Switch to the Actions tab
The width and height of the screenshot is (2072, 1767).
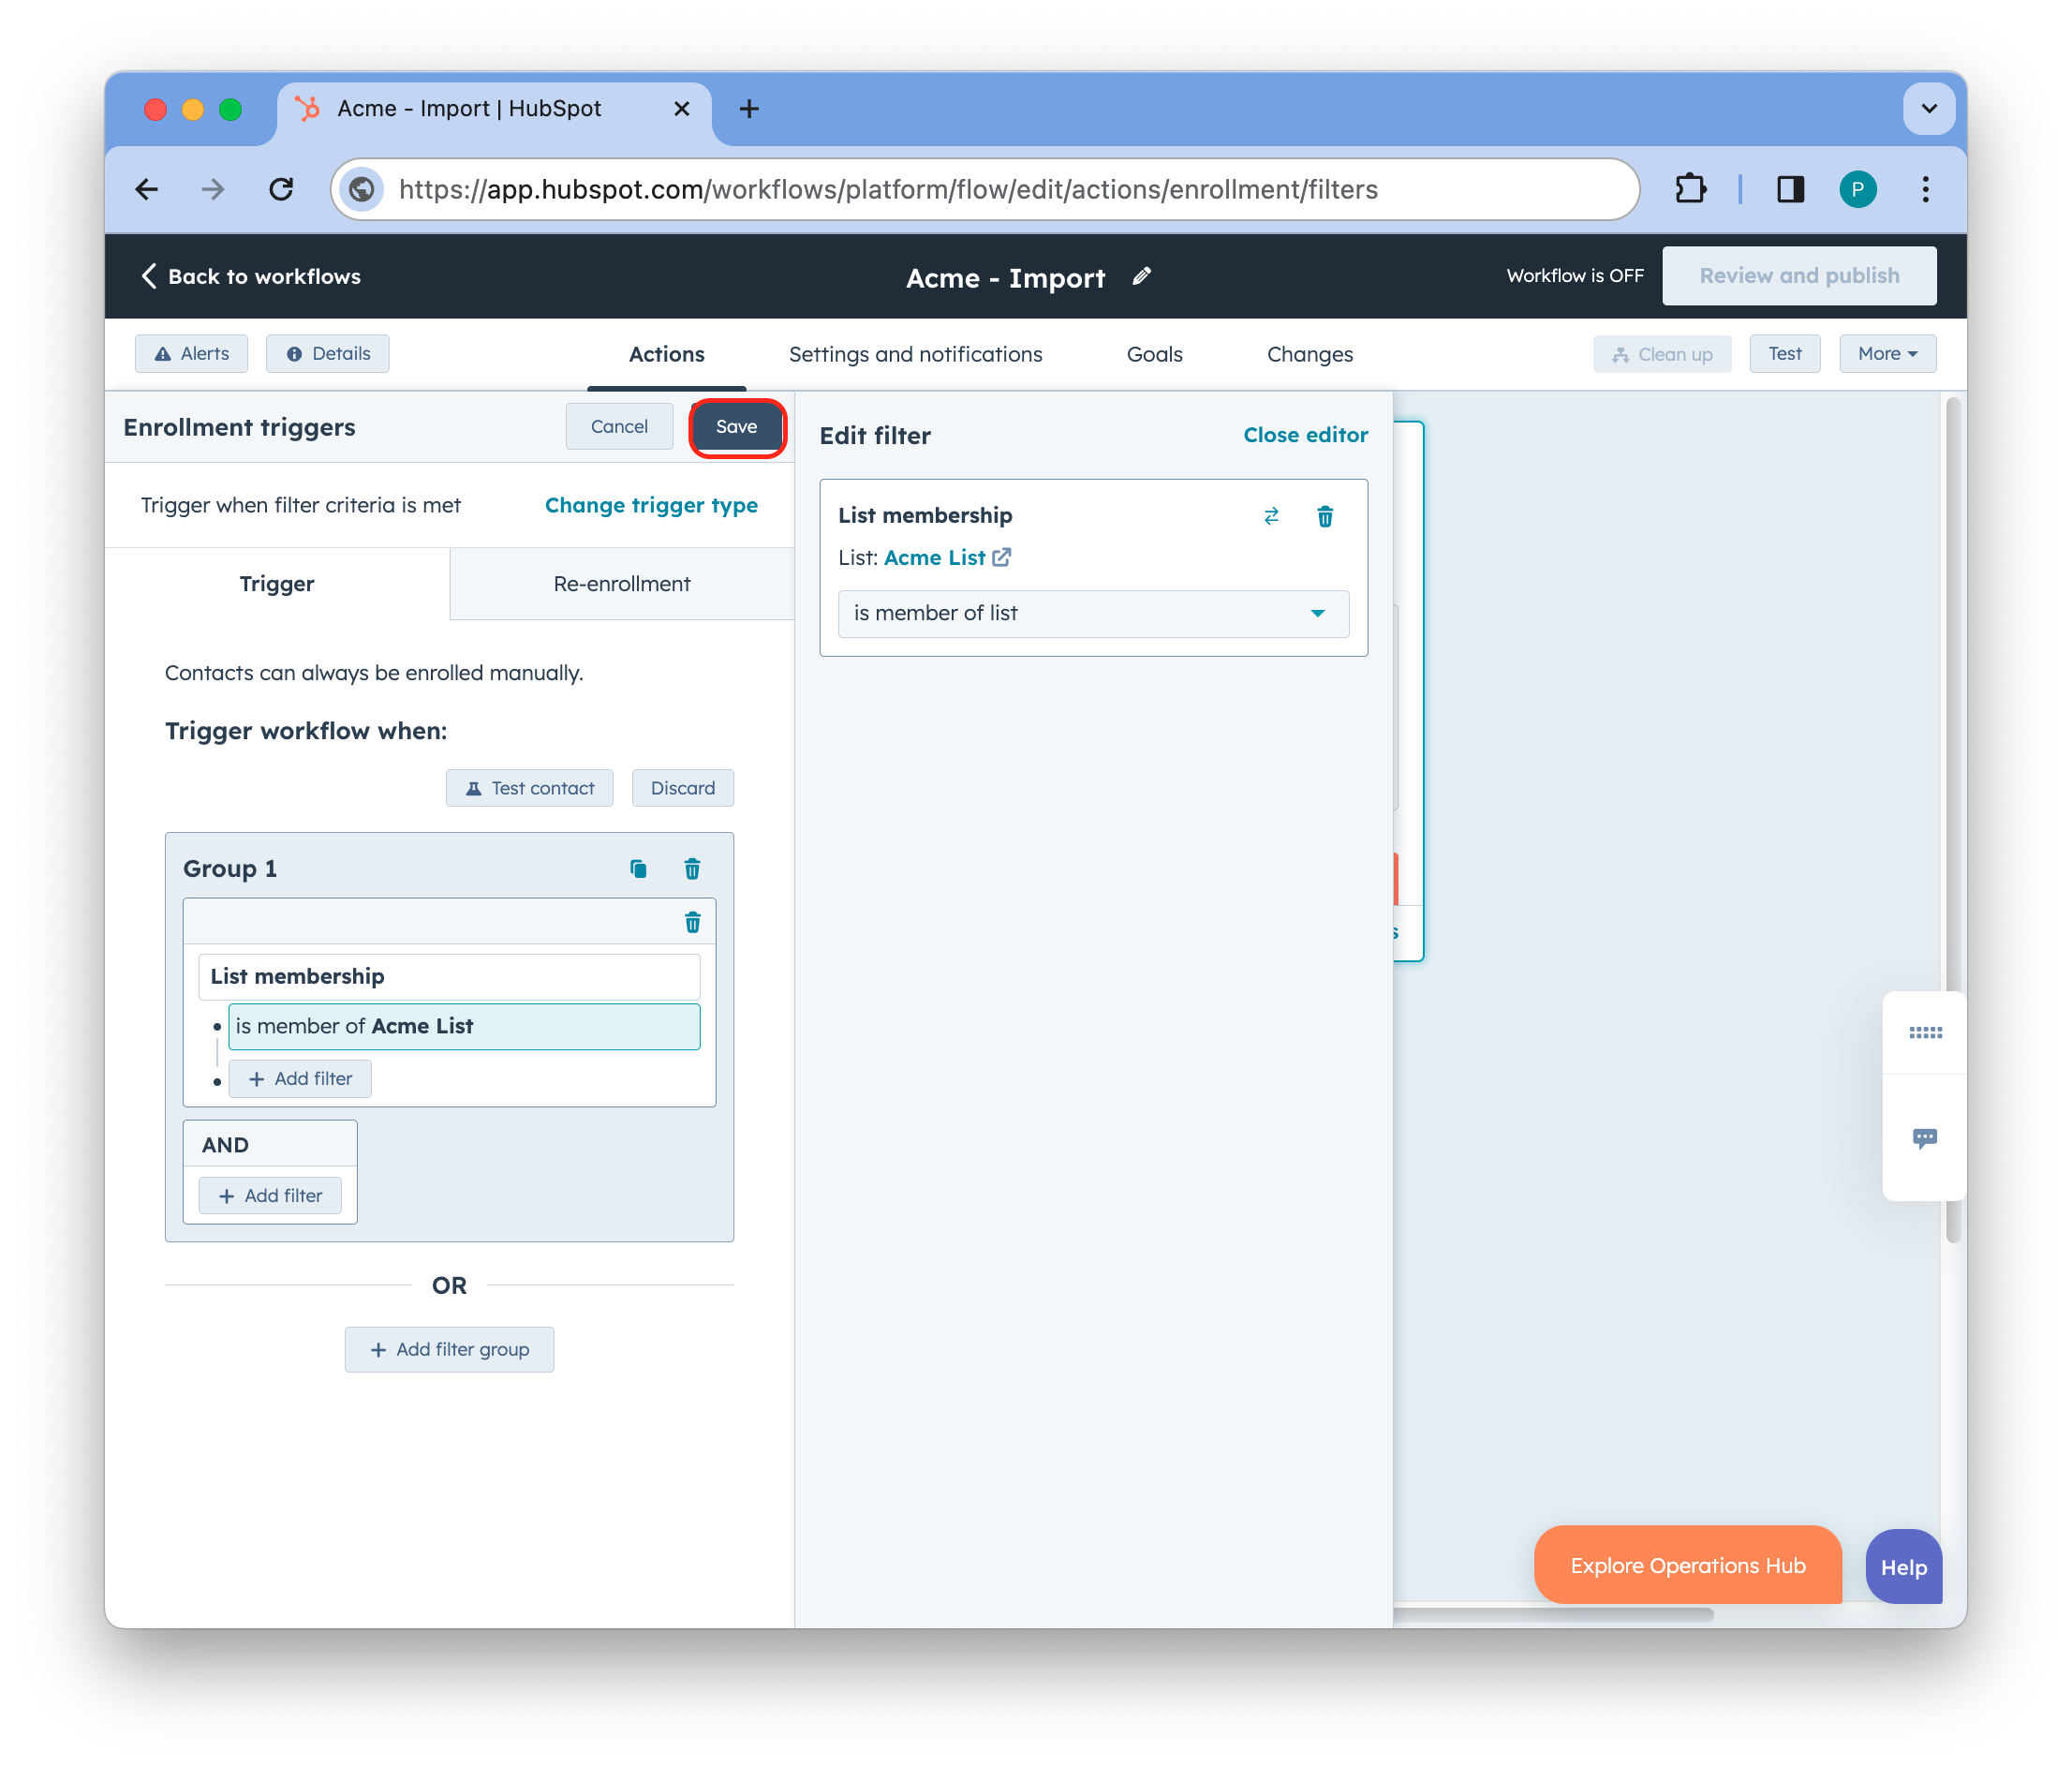(x=666, y=354)
